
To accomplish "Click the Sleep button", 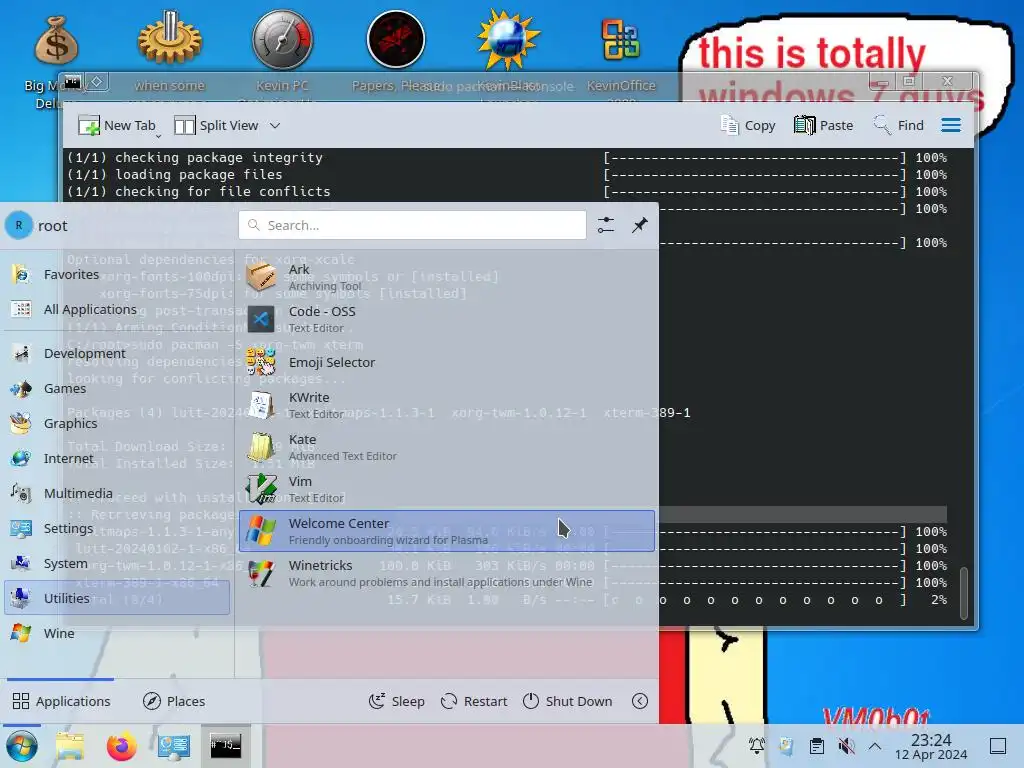I will coord(396,701).
